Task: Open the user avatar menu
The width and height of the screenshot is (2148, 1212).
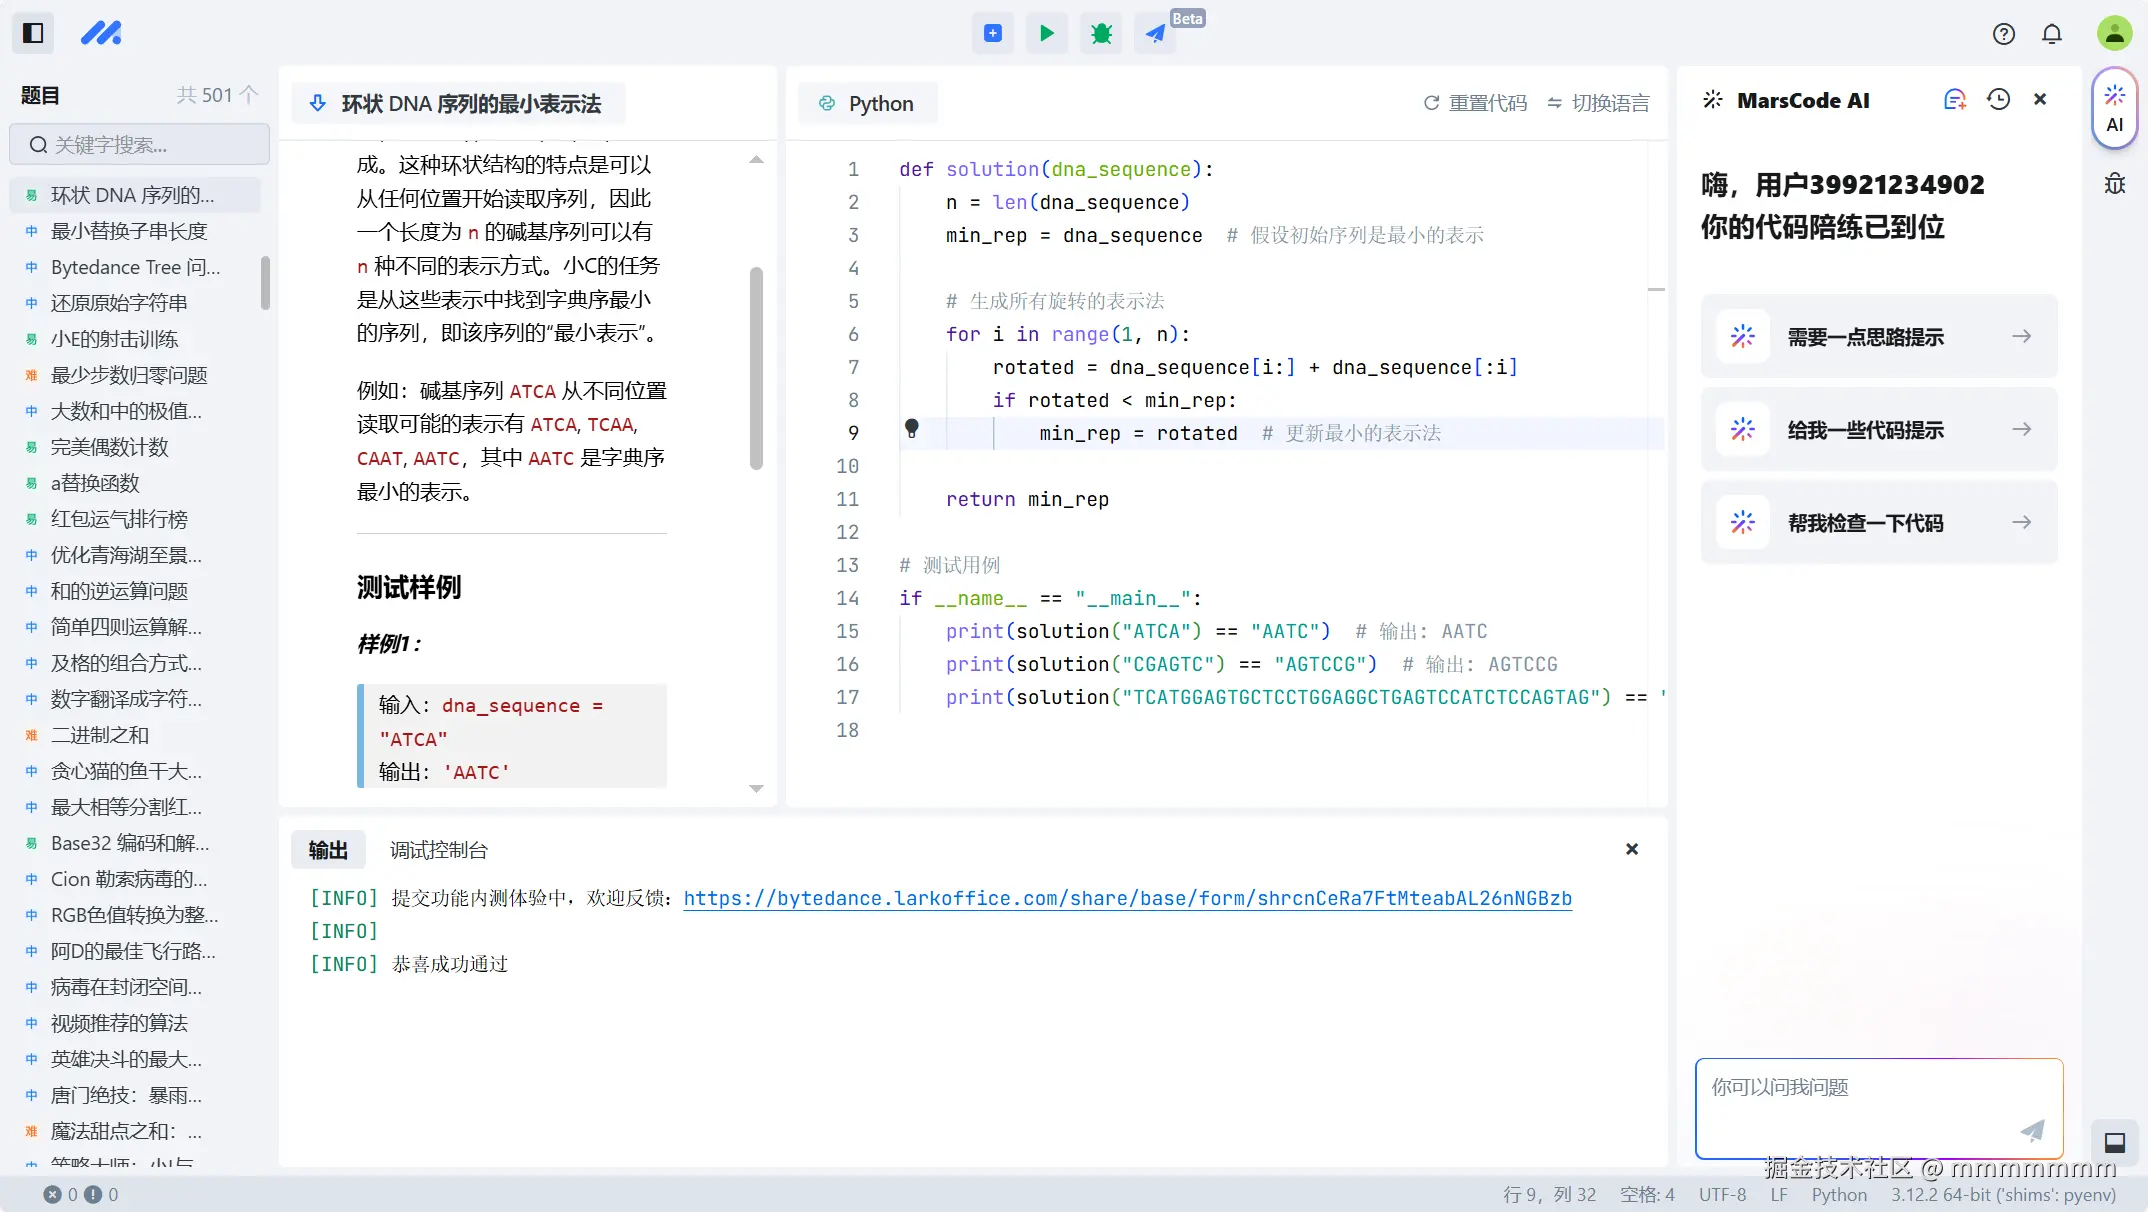Action: 2114,33
